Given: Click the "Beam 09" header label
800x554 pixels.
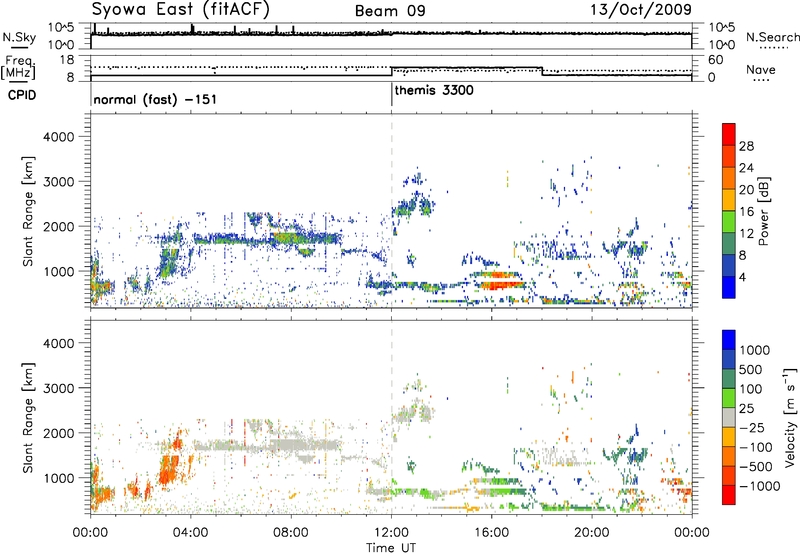Looking at the screenshot, I should pos(390,11).
